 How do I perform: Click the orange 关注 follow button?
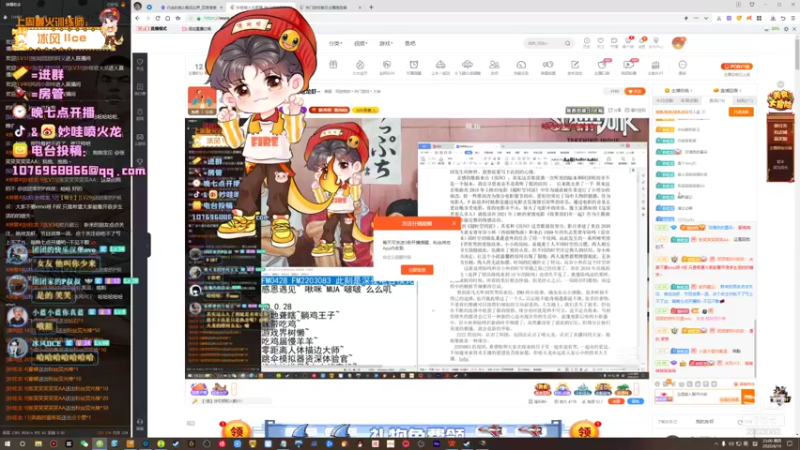635,91
